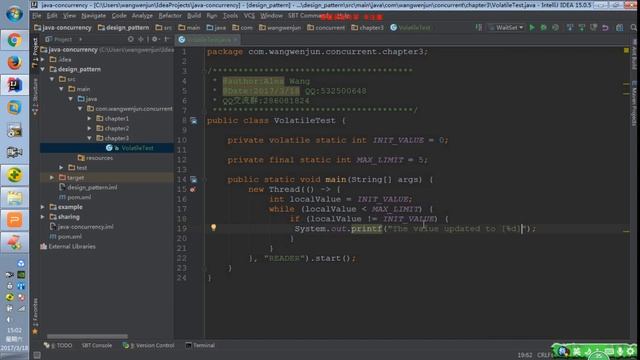Expand the sharing module
This screenshot has width=640, height=360.
(x=43, y=217)
